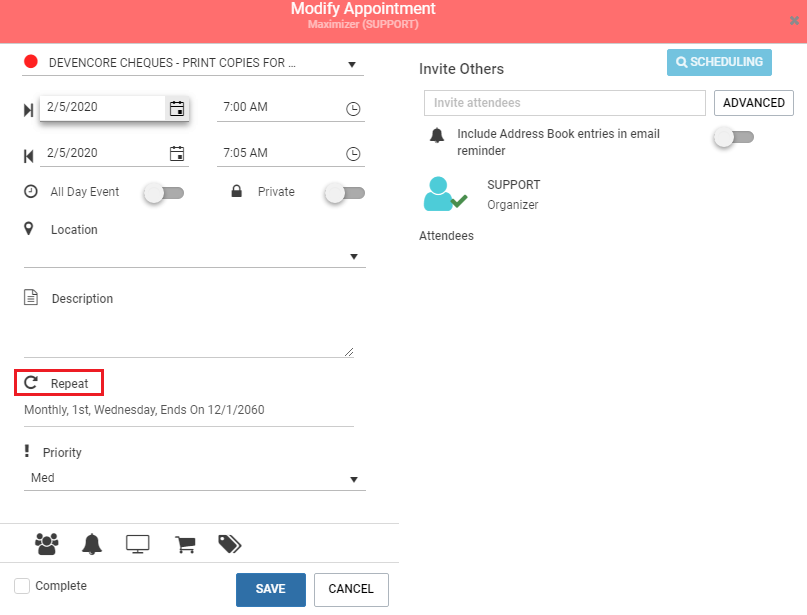Click the Private padlock icon
This screenshot has width=807, height=615.
point(236,191)
